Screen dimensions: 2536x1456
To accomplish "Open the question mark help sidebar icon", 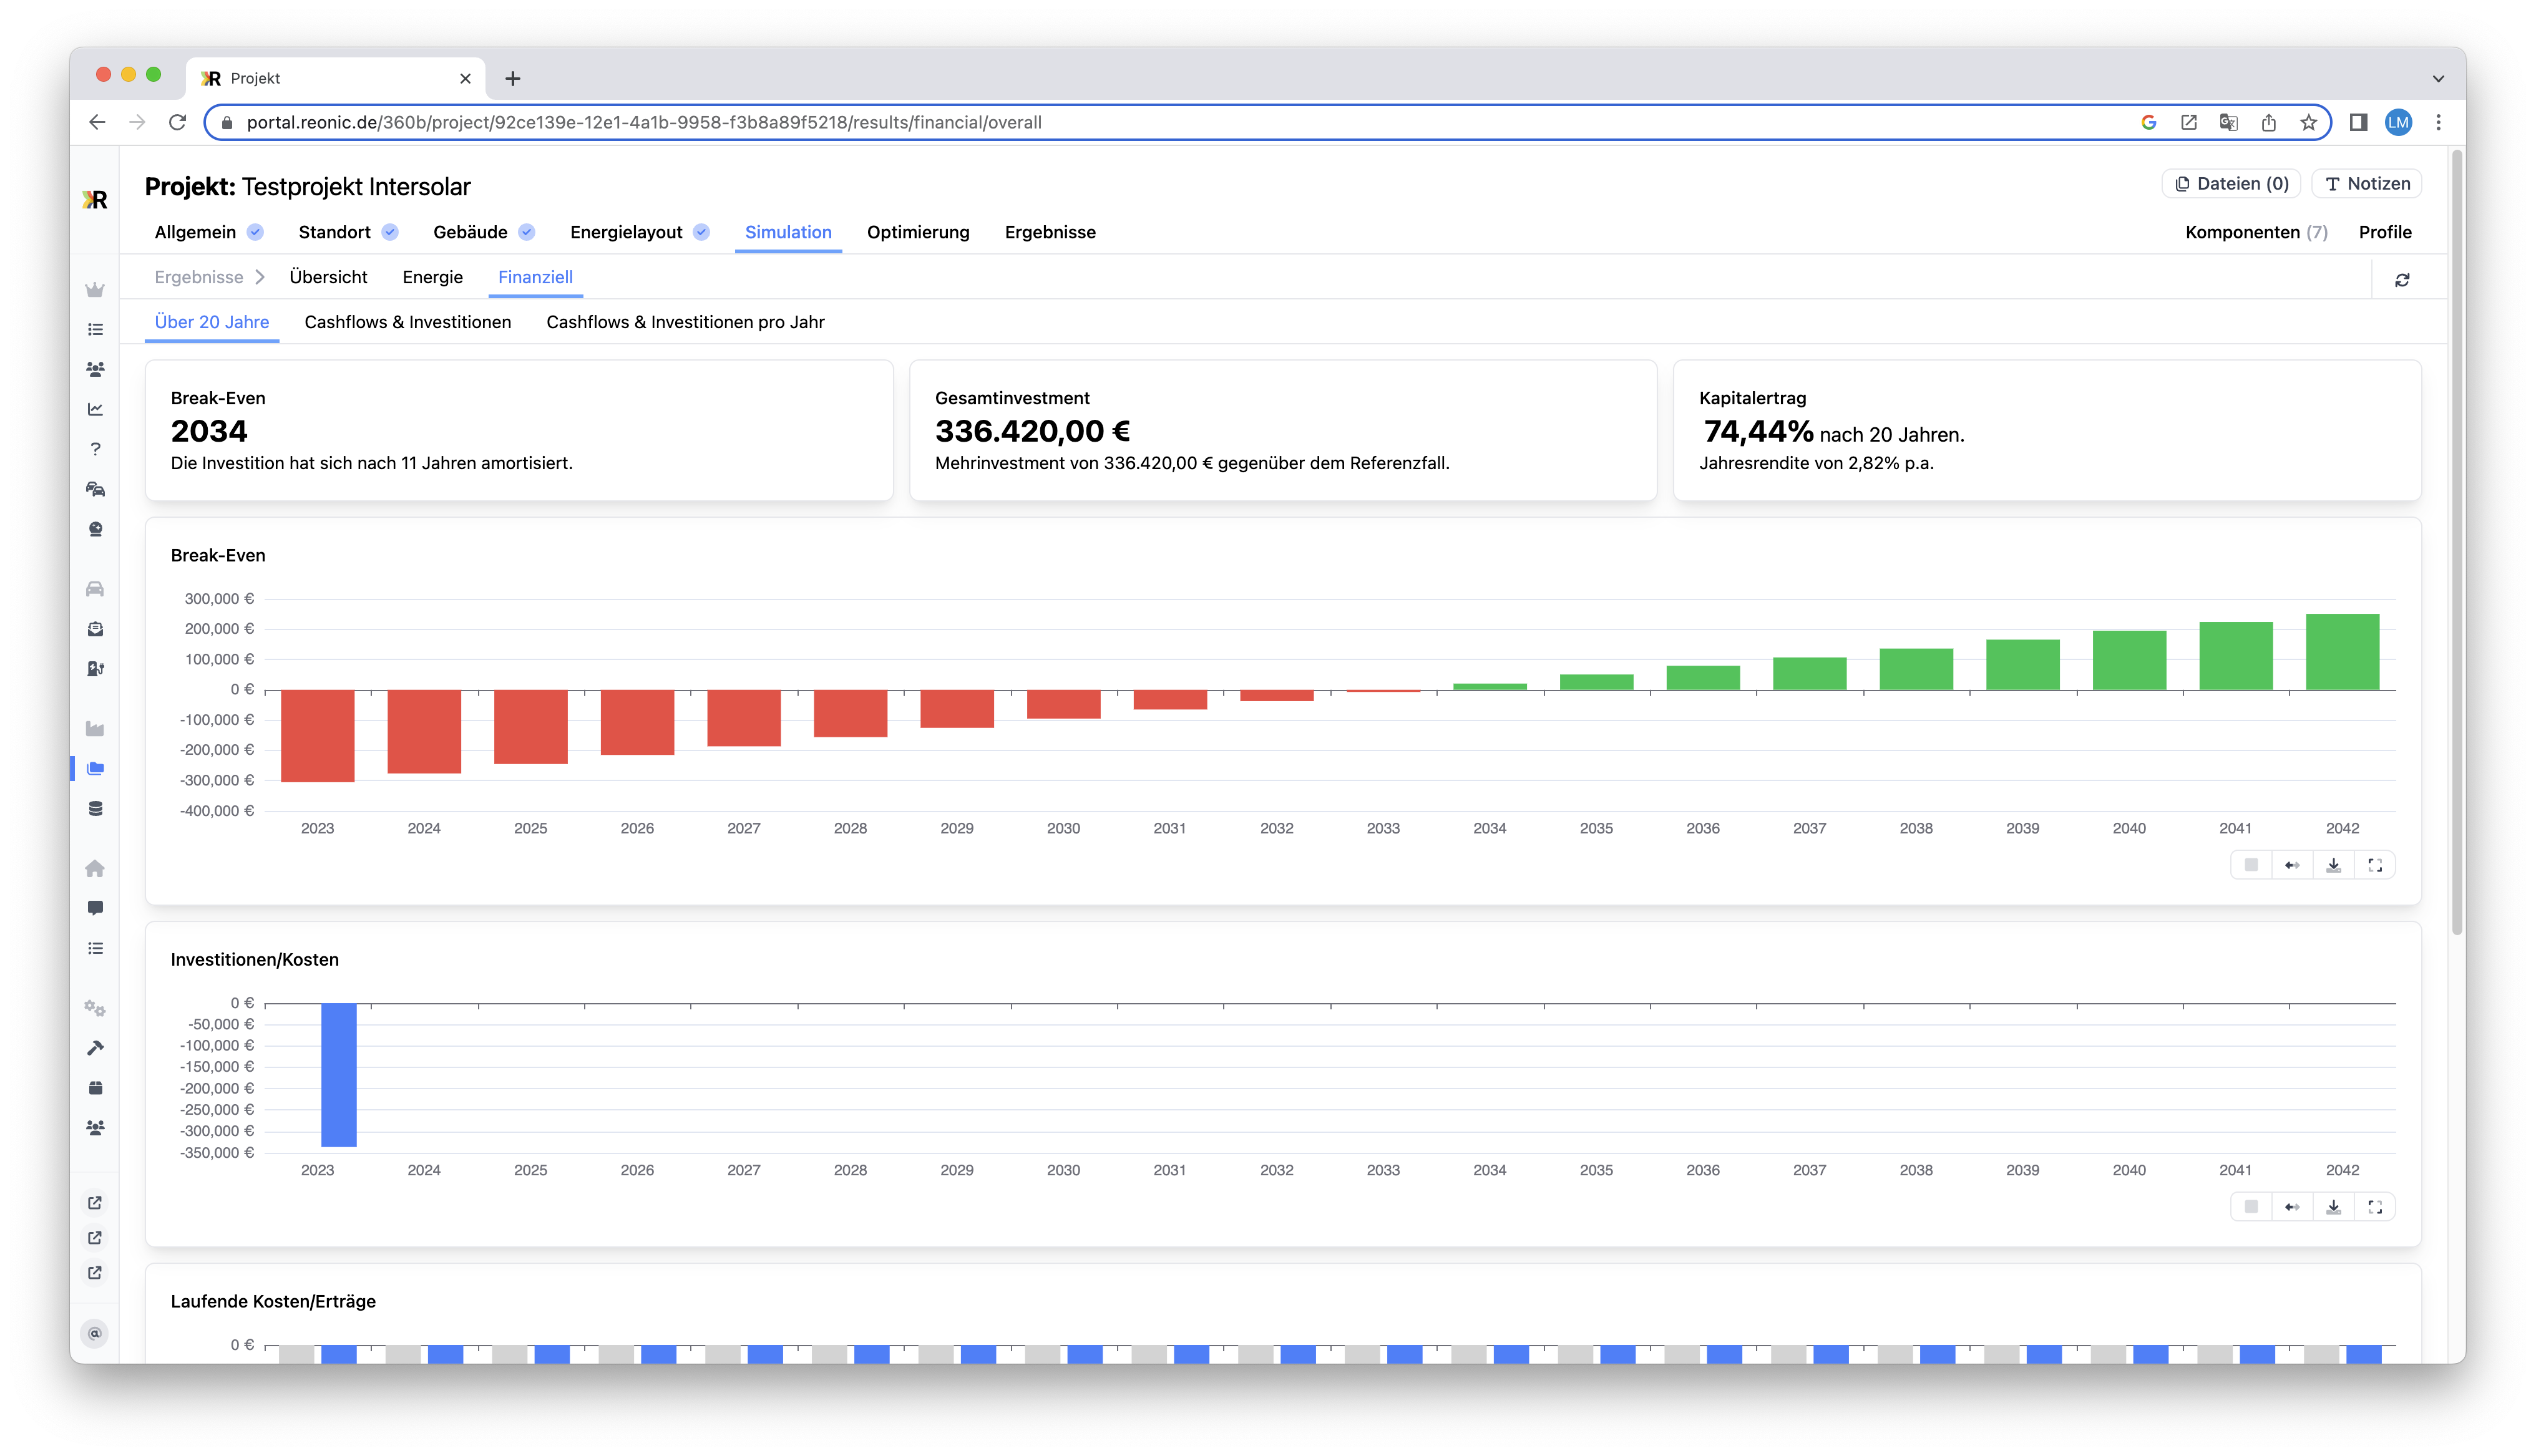I will 95,449.
